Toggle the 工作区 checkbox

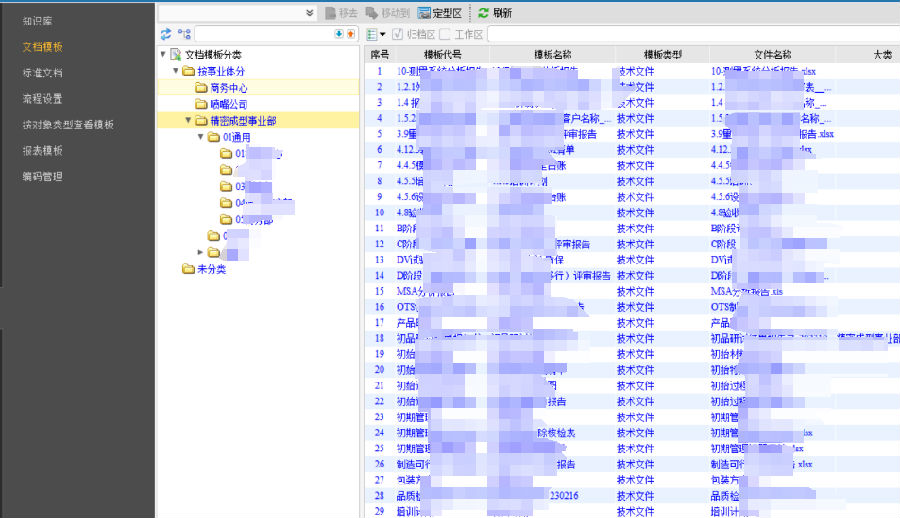click(x=445, y=34)
